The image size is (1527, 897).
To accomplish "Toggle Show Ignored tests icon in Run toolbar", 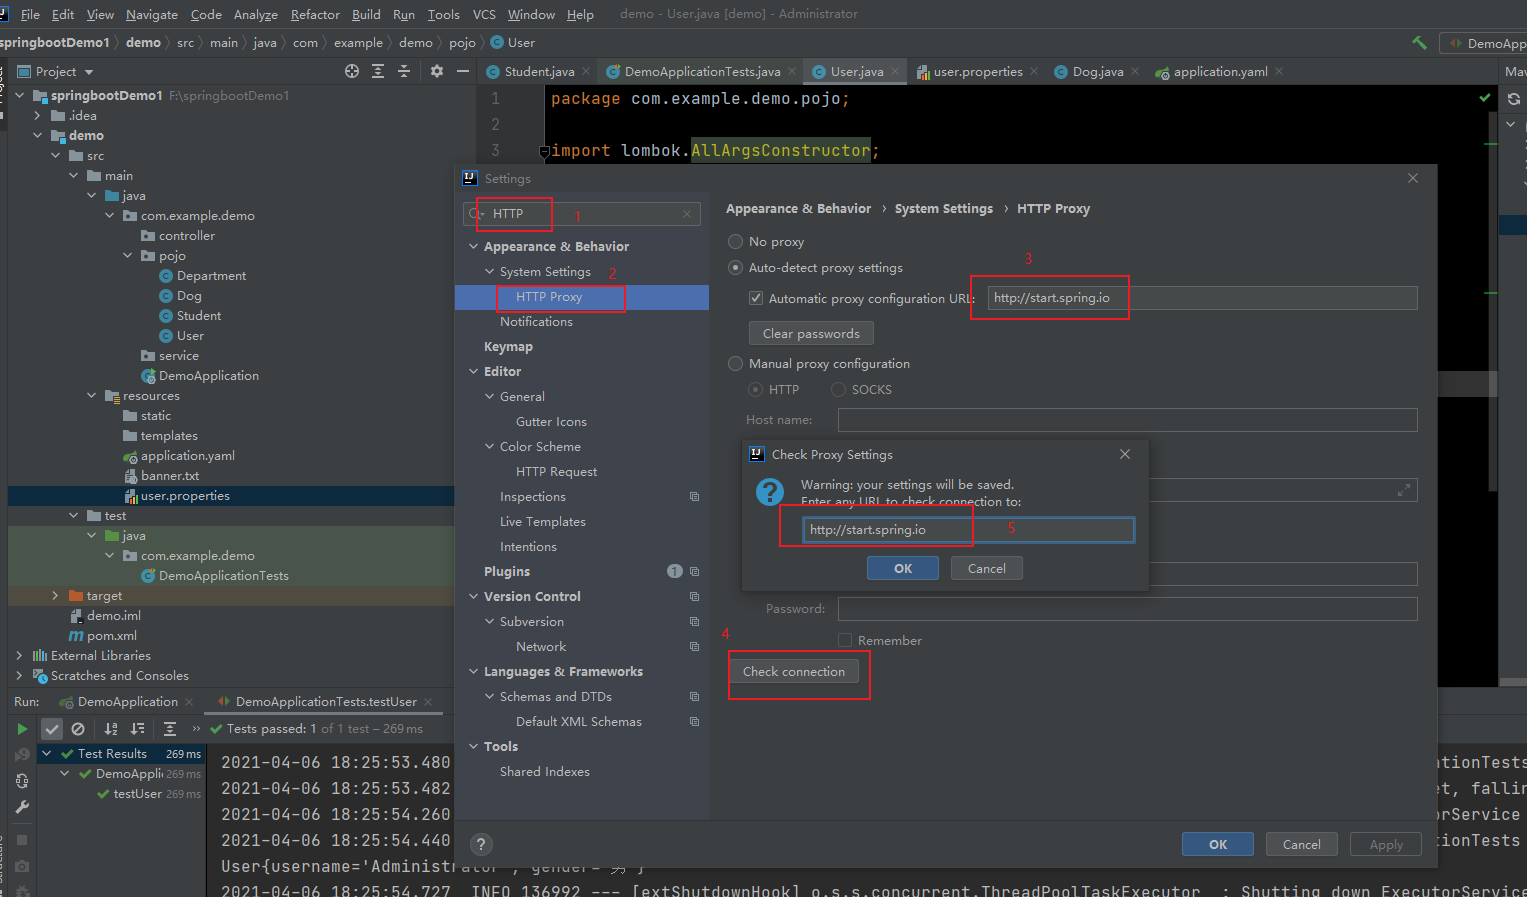I will point(78,729).
